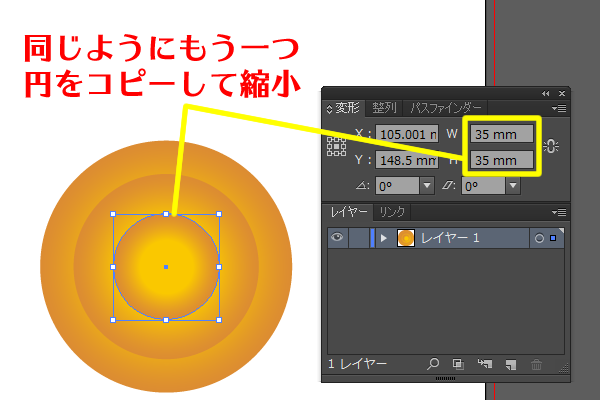Click the target circle for レイヤー 1
600x400 pixels.
(539, 238)
